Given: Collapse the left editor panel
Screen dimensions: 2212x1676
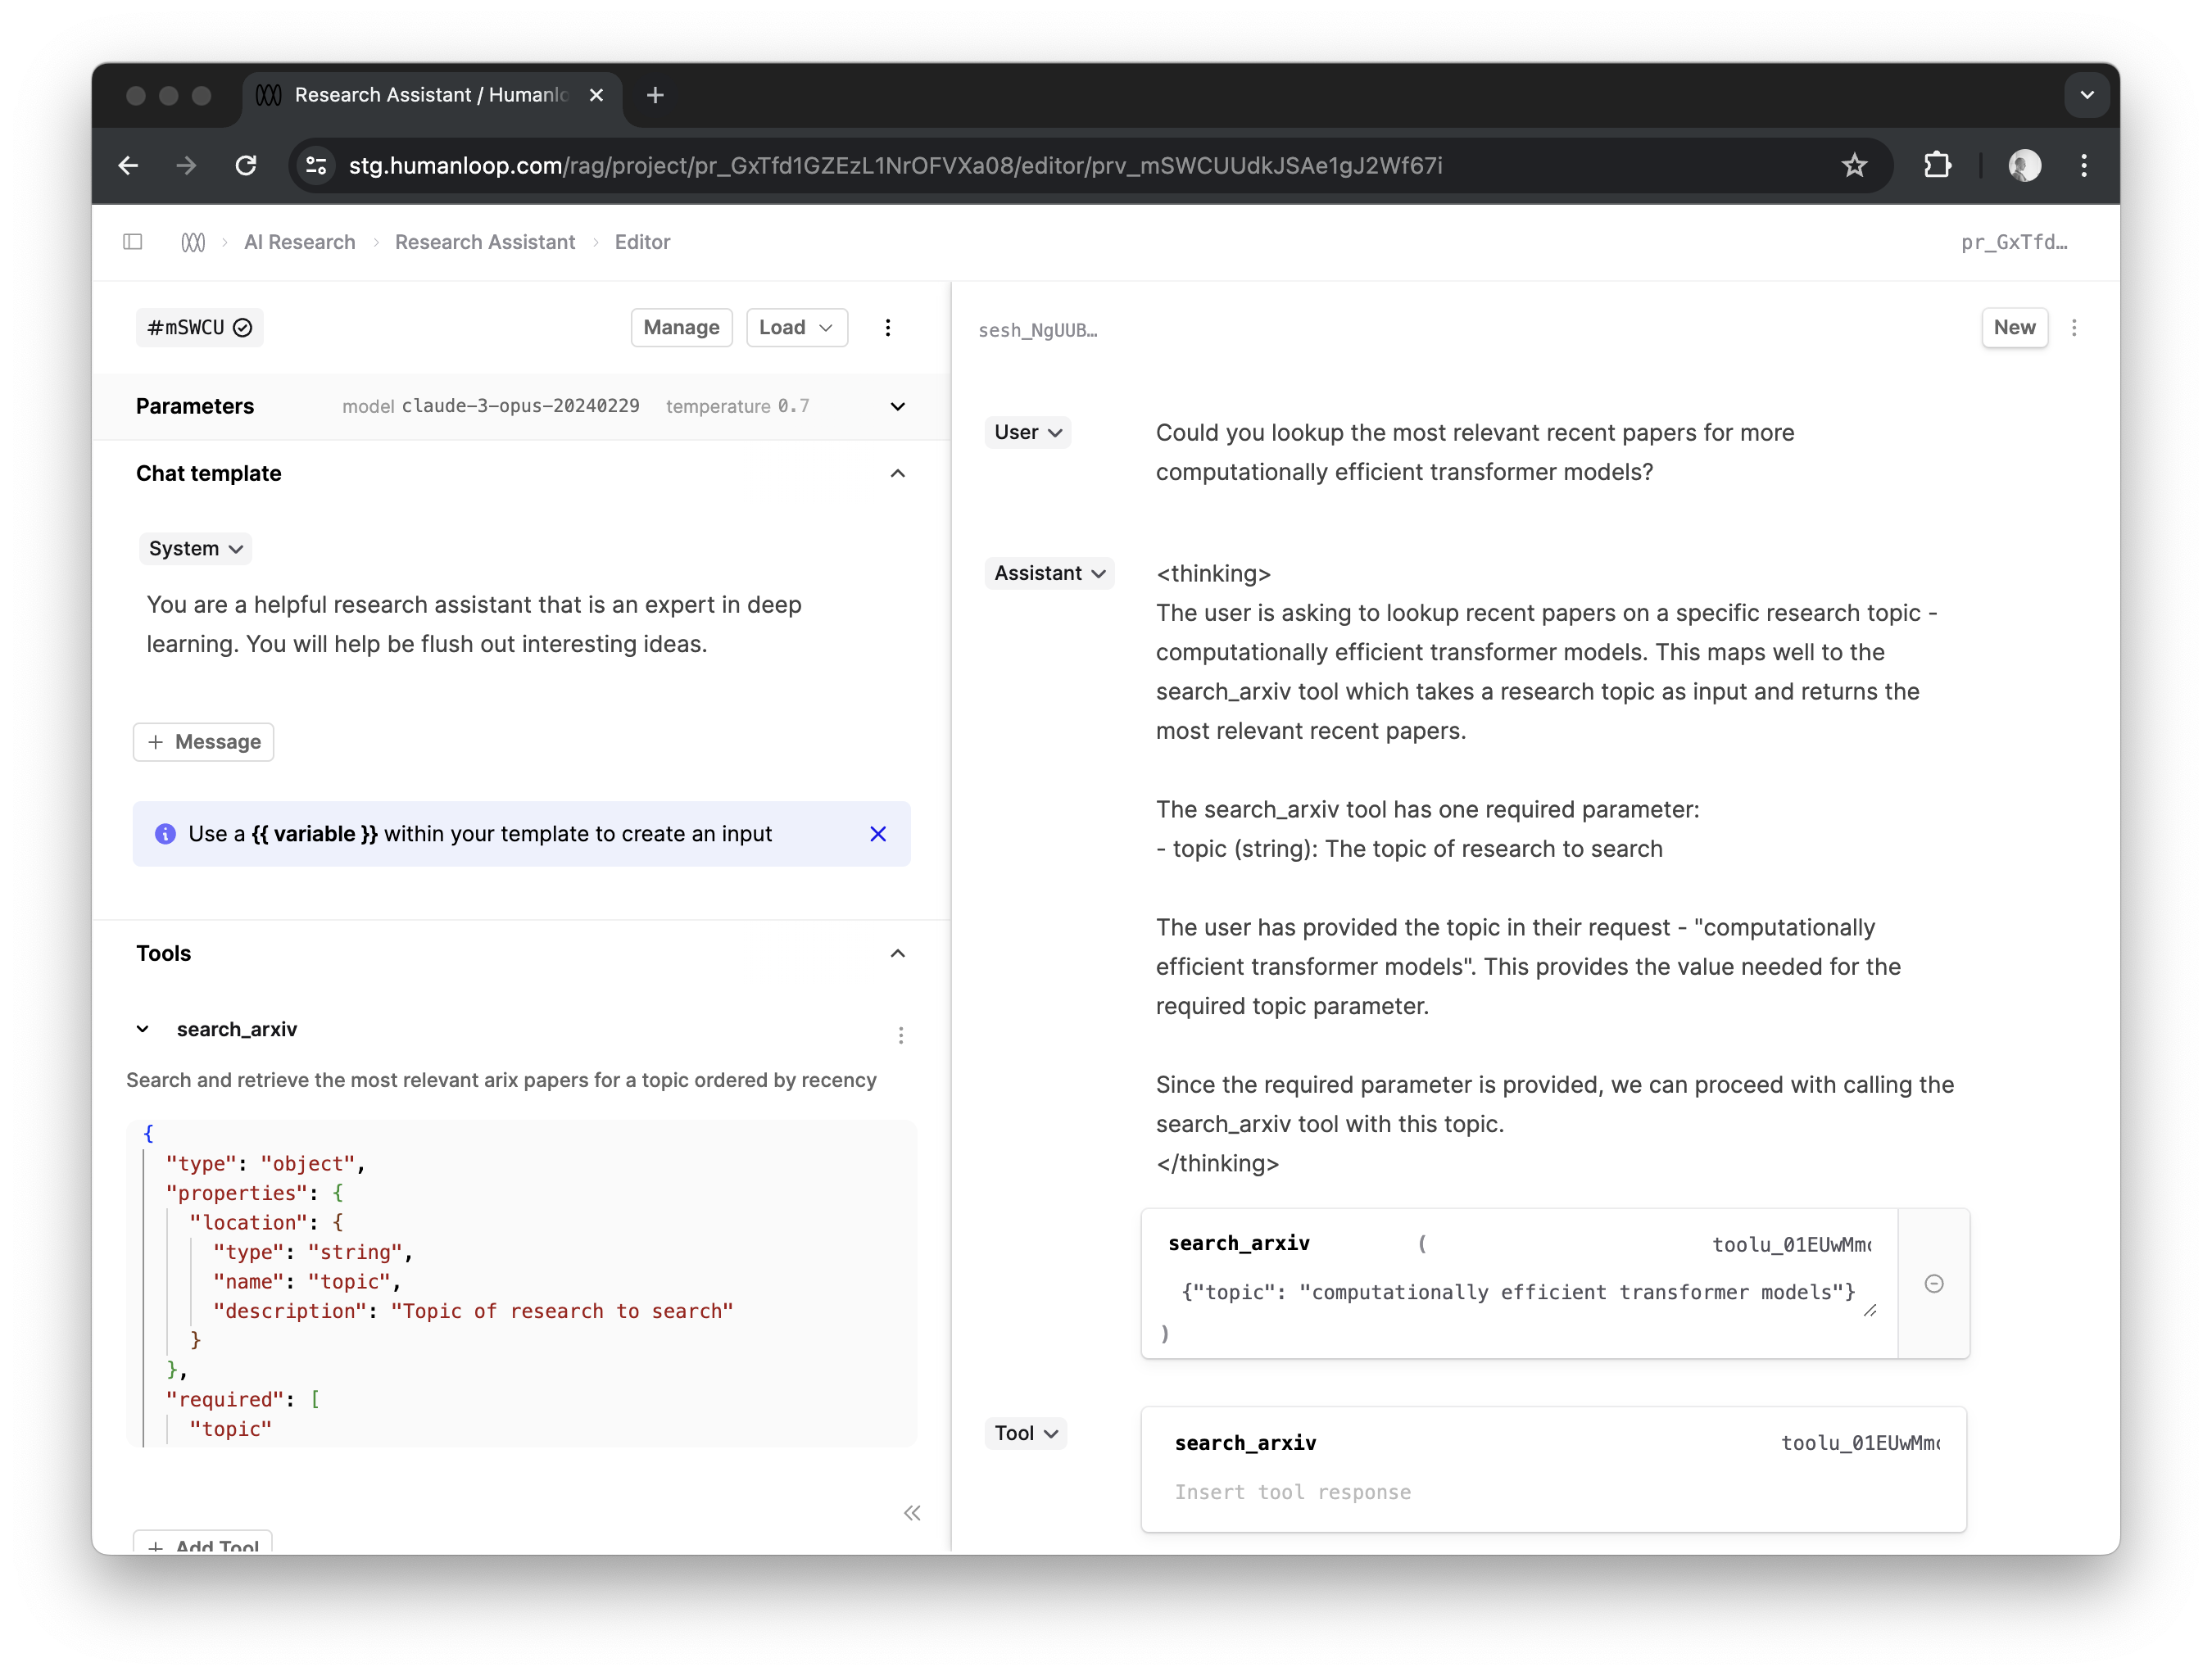Looking at the screenshot, I should point(912,1512).
